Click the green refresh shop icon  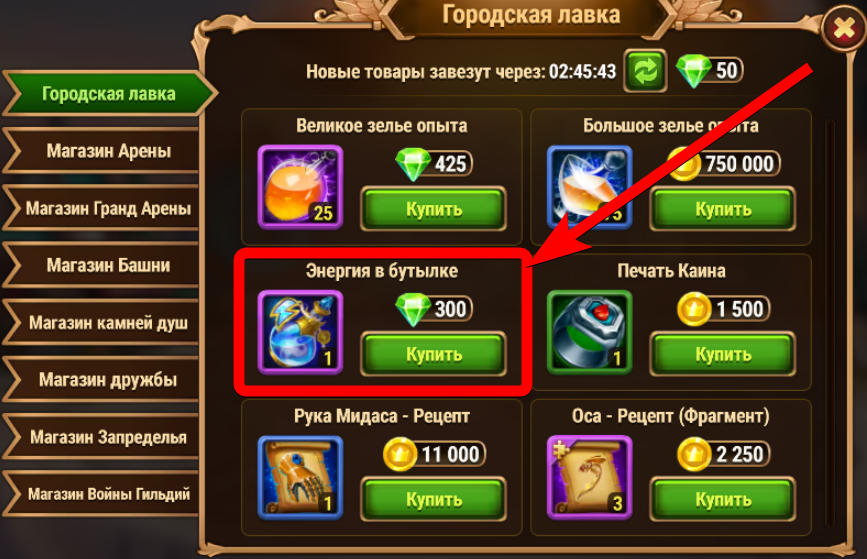(x=645, y=71)
